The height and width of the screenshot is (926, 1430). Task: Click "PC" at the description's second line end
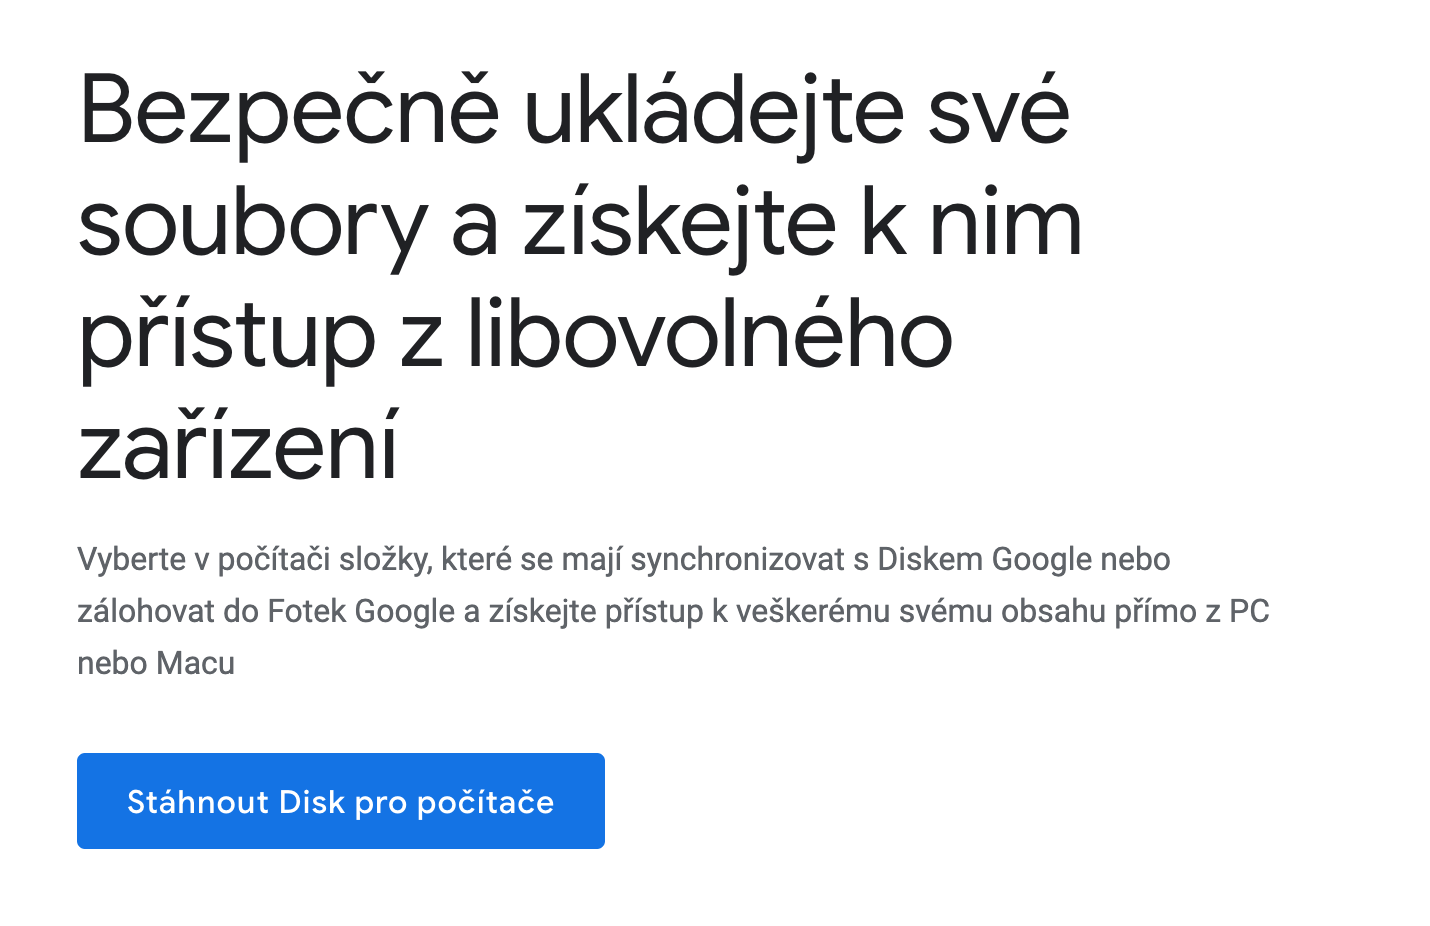(1248, 611)
